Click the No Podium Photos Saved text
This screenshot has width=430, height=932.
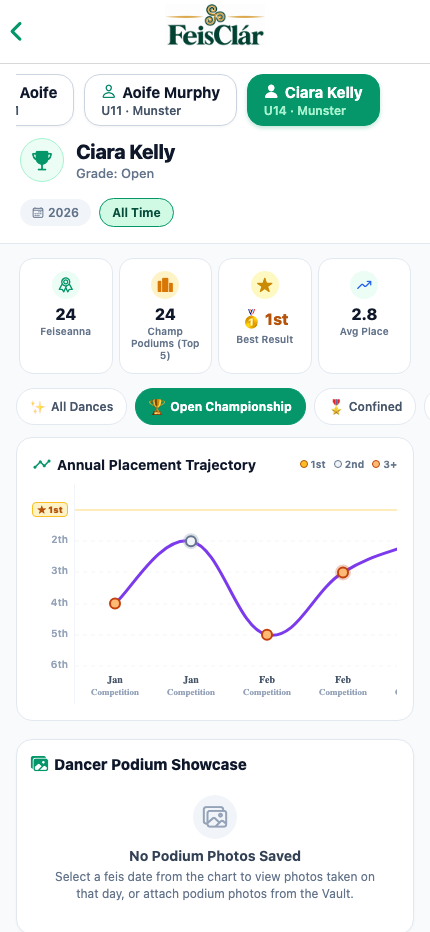pos(215,856)
